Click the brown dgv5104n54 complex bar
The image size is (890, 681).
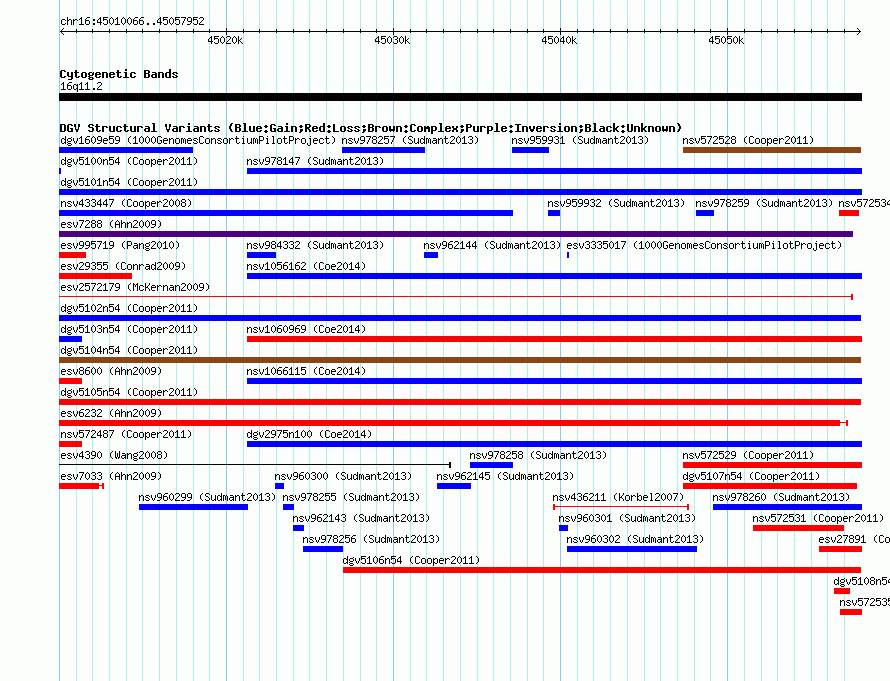coord(460,360)
